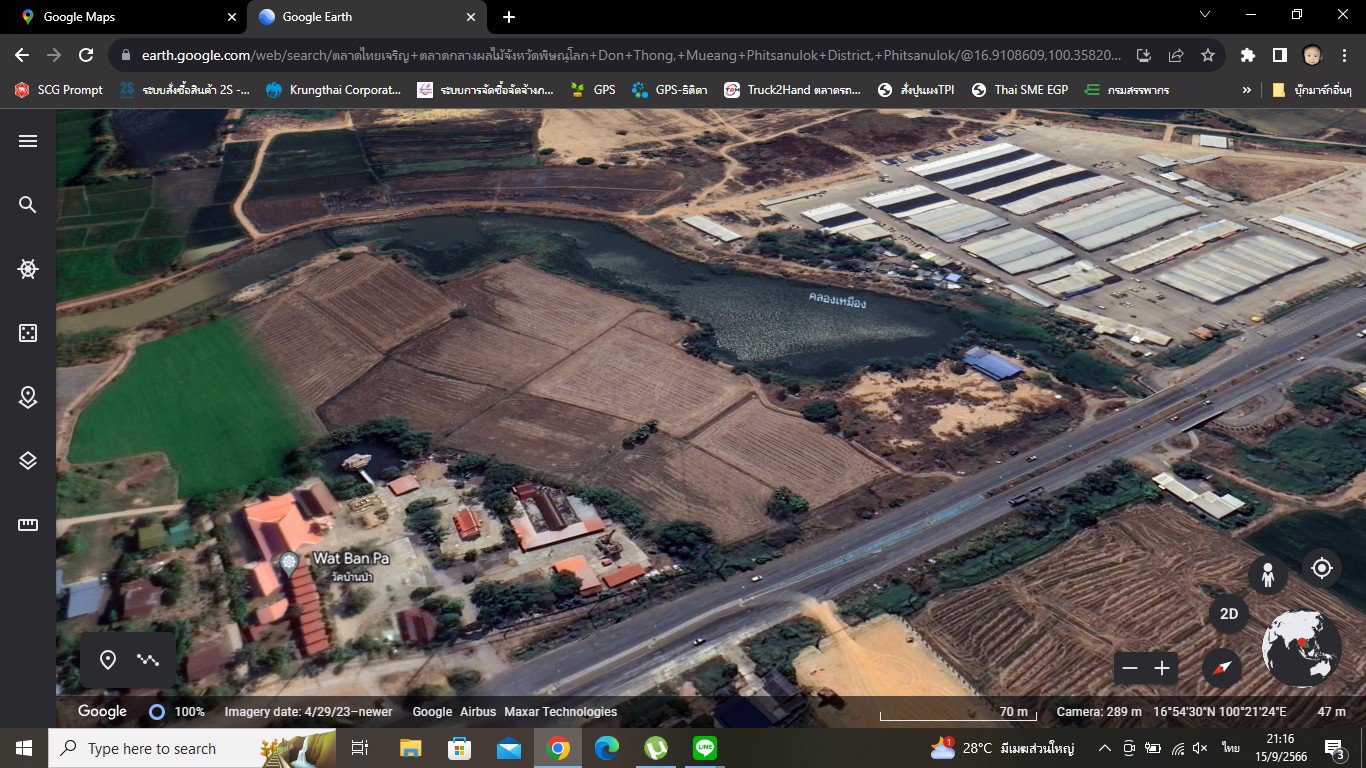Fly to my location target button
This screenshot has width=1366, height=768.
click(x=1322, y=568)
